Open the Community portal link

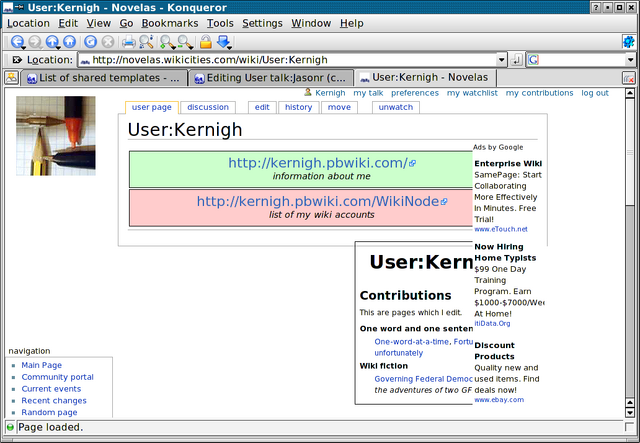coord(58,377)
